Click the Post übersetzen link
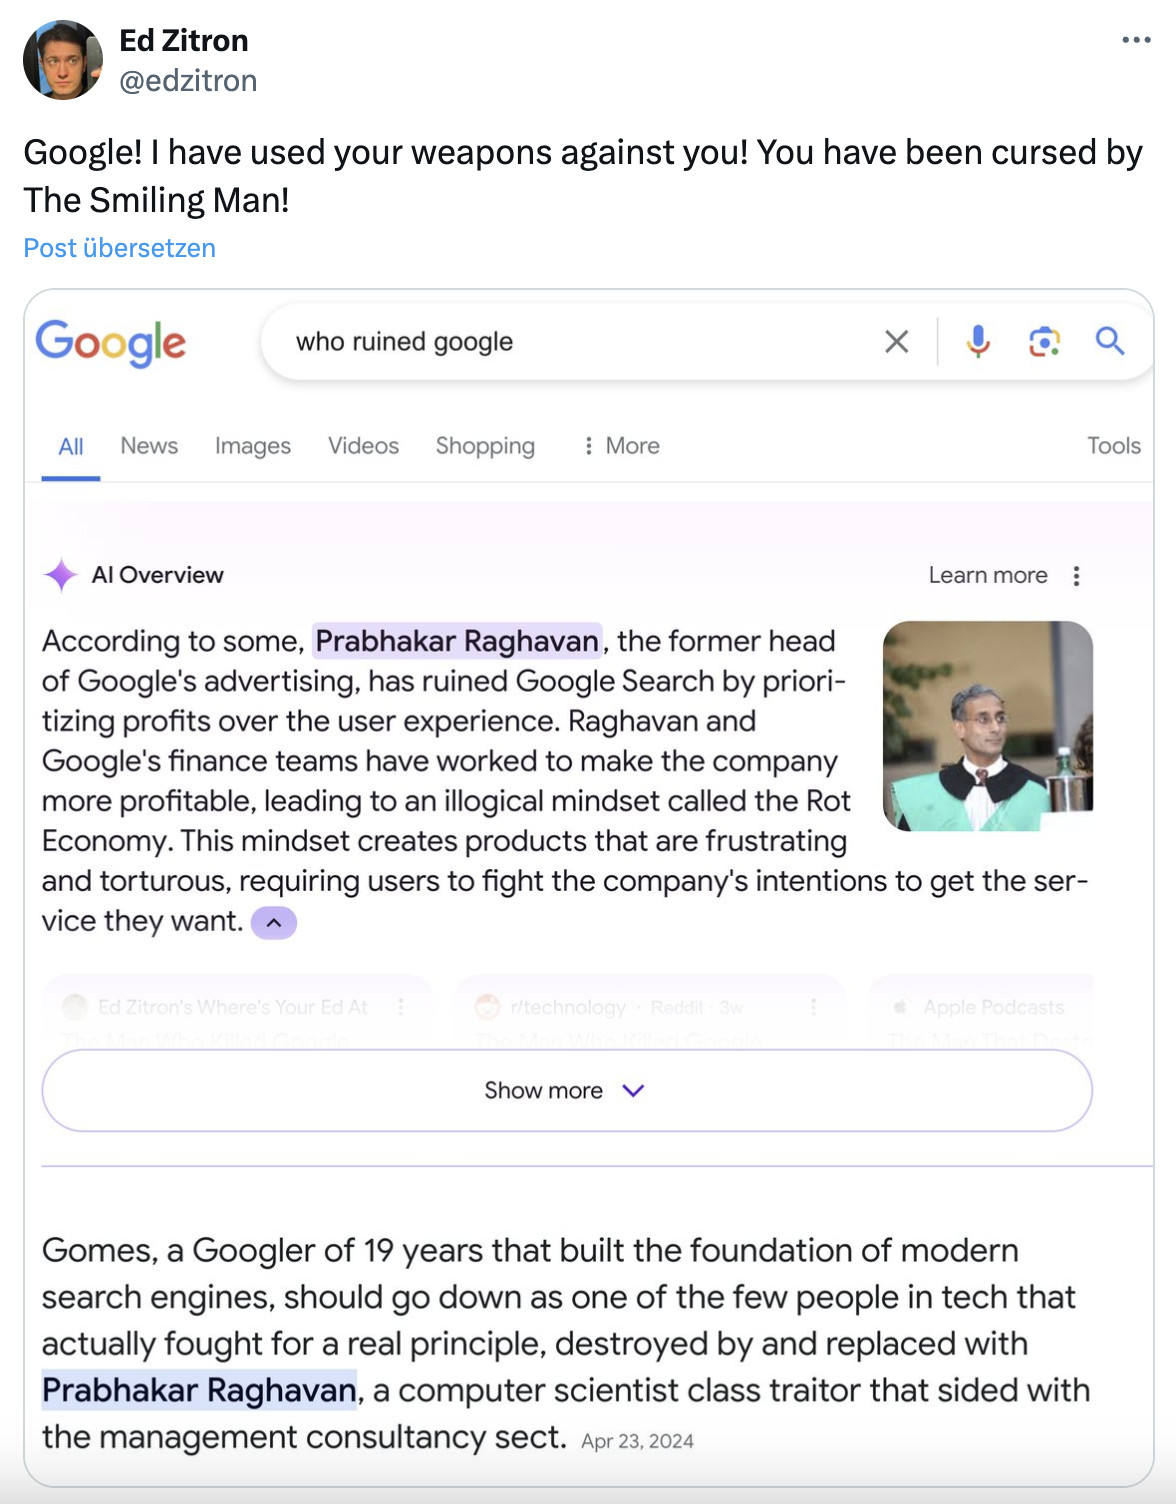 (x=119, y=247)
